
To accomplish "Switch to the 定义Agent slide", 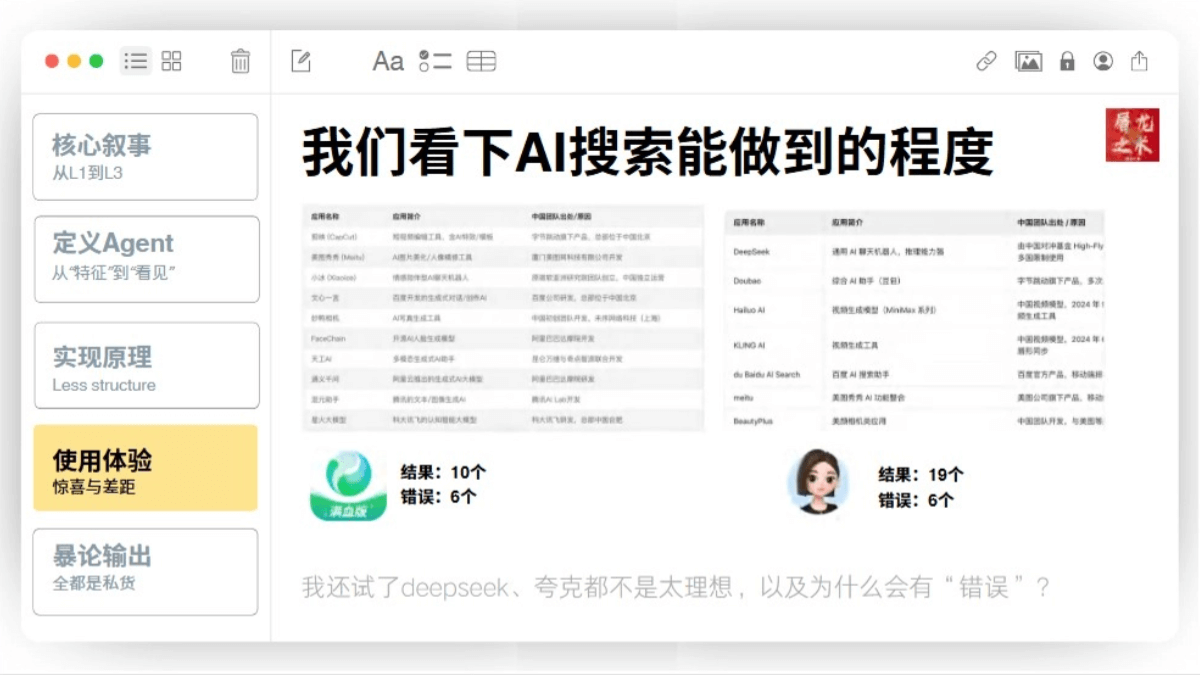I will pos(145,259).
